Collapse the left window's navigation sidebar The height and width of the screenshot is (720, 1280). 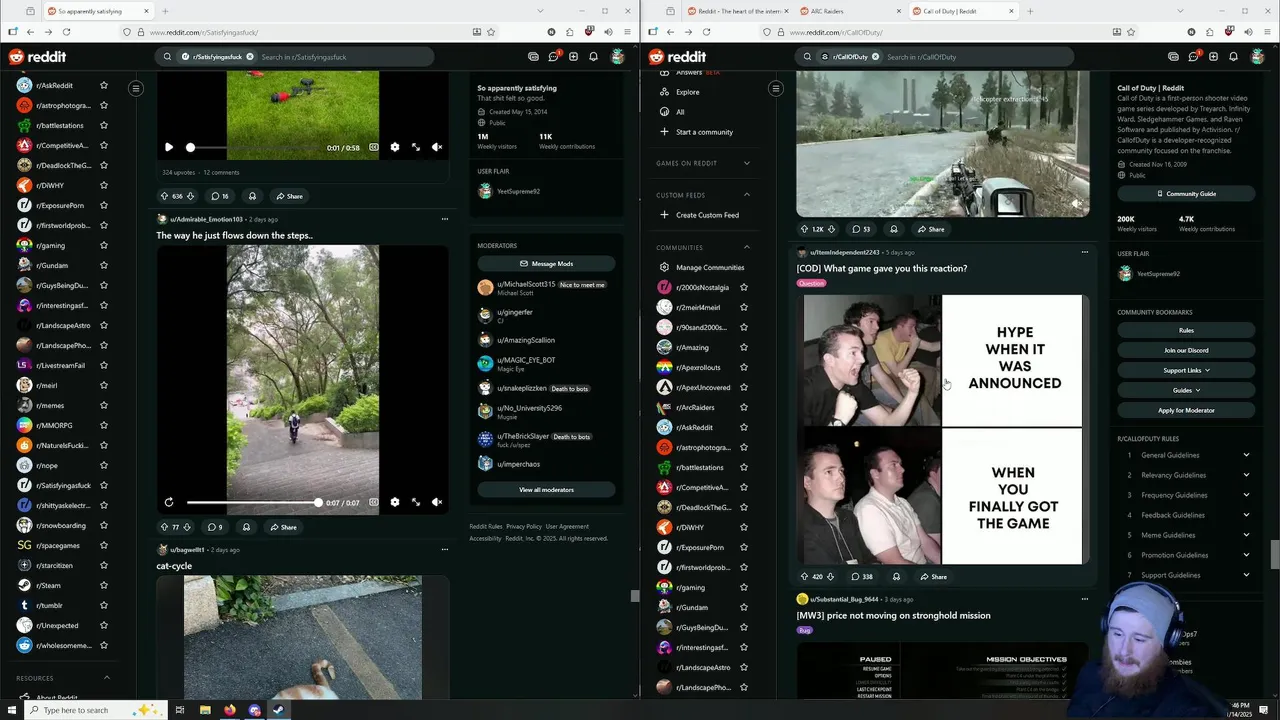[136, 89]
